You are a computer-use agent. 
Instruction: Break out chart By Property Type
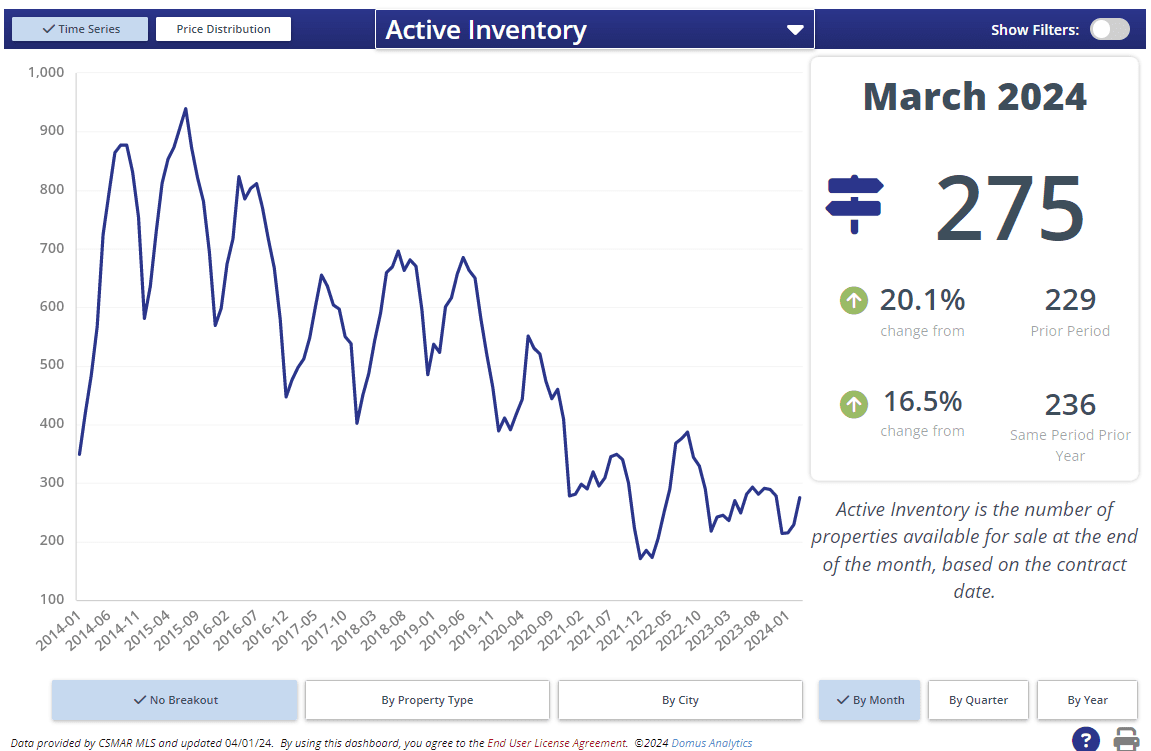coord(427,700)
